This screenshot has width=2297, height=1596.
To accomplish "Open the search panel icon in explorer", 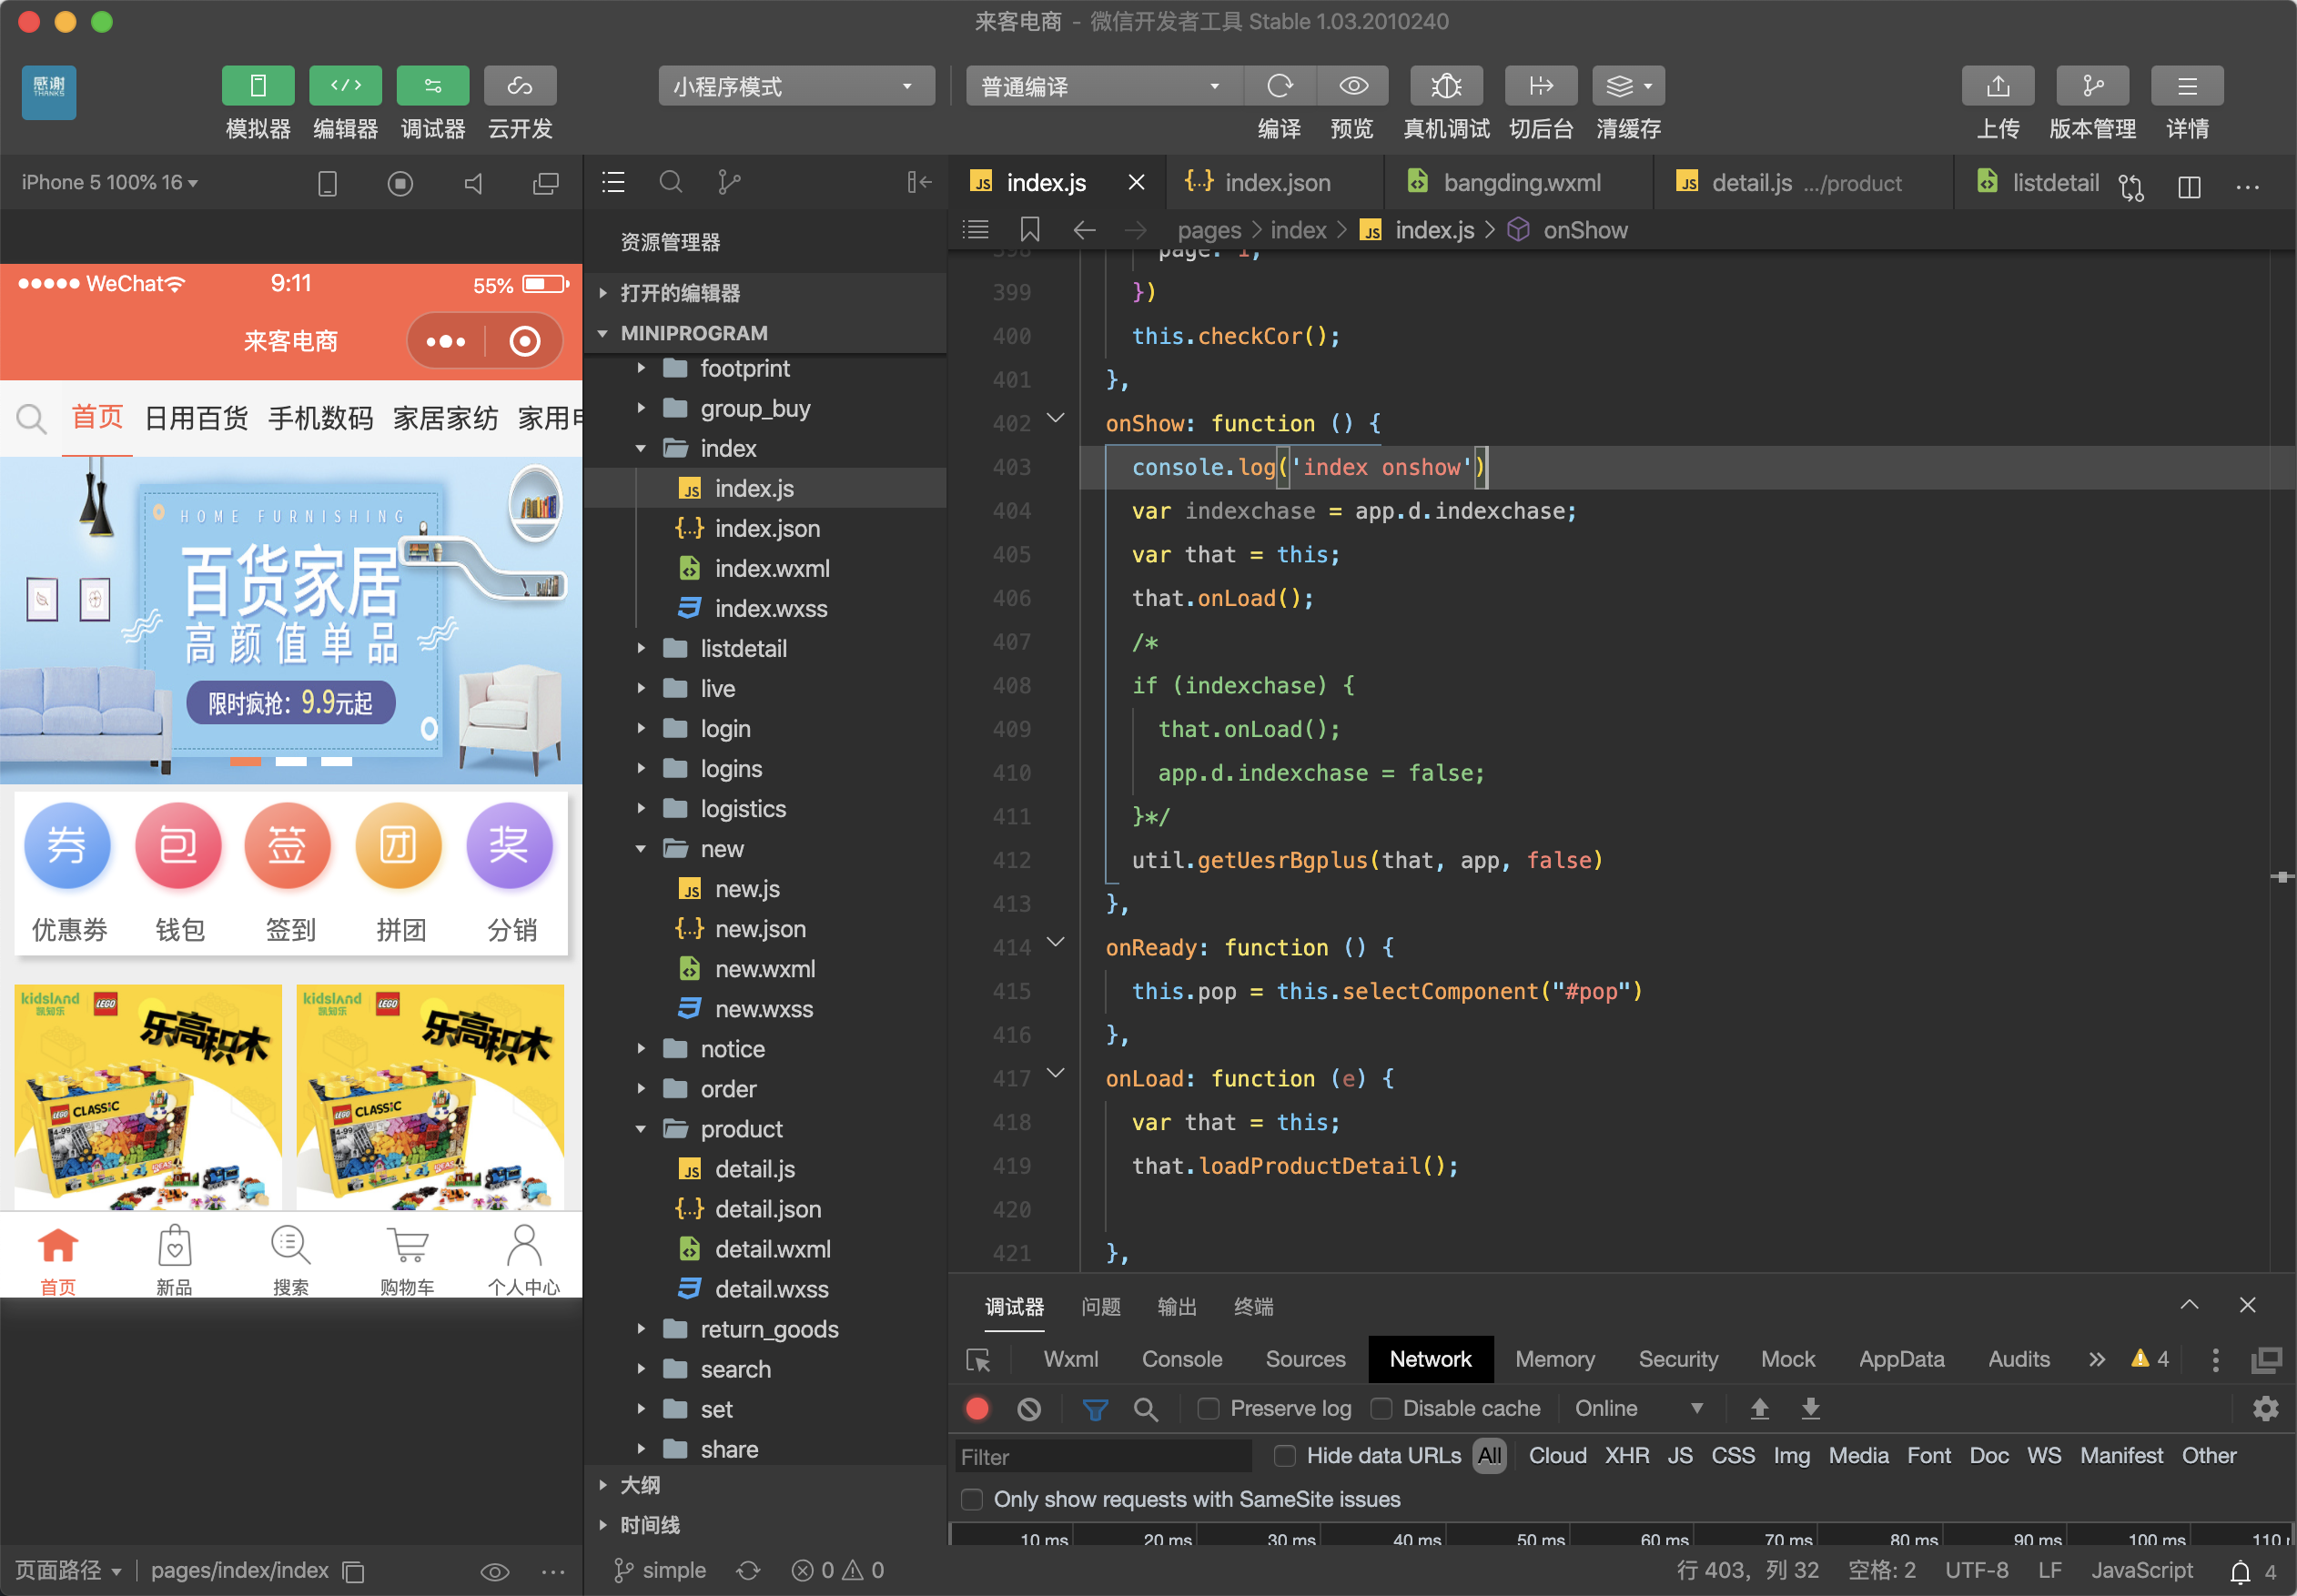I will (671, 182).
